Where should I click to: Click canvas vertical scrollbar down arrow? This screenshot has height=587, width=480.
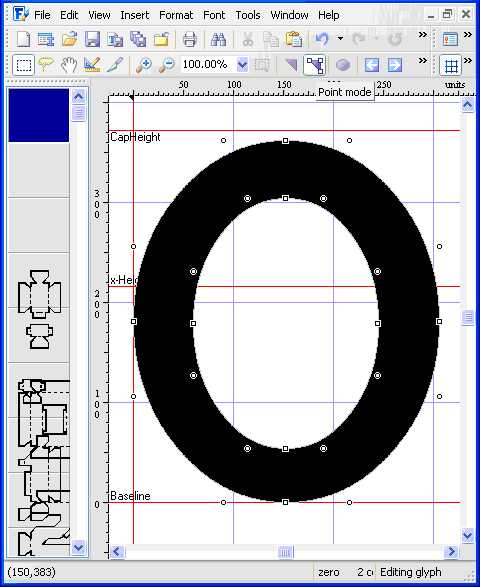click(x=468, y=535)
